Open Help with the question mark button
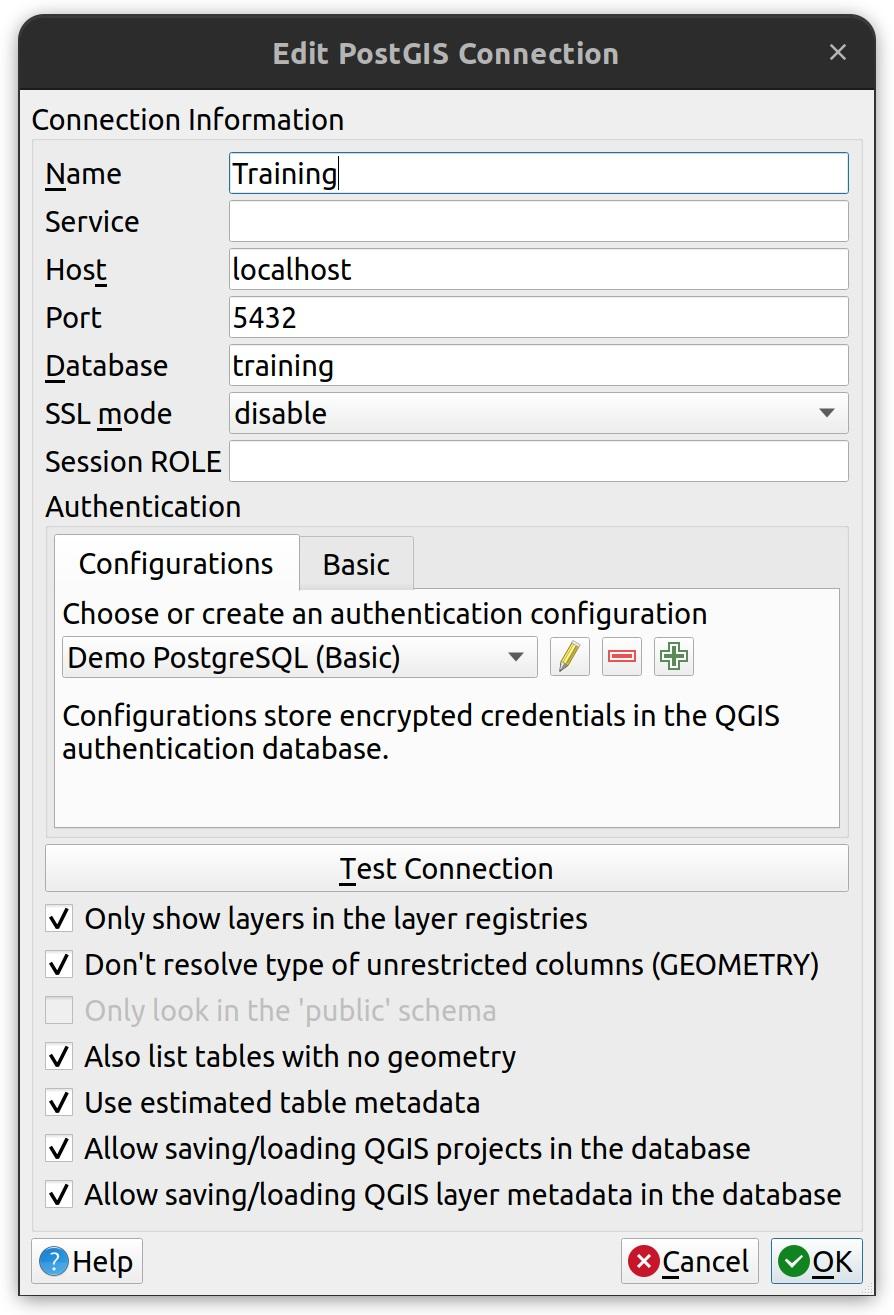Image resolution: width=894 pixels, height=1315 pixels. click(87, 1261)
